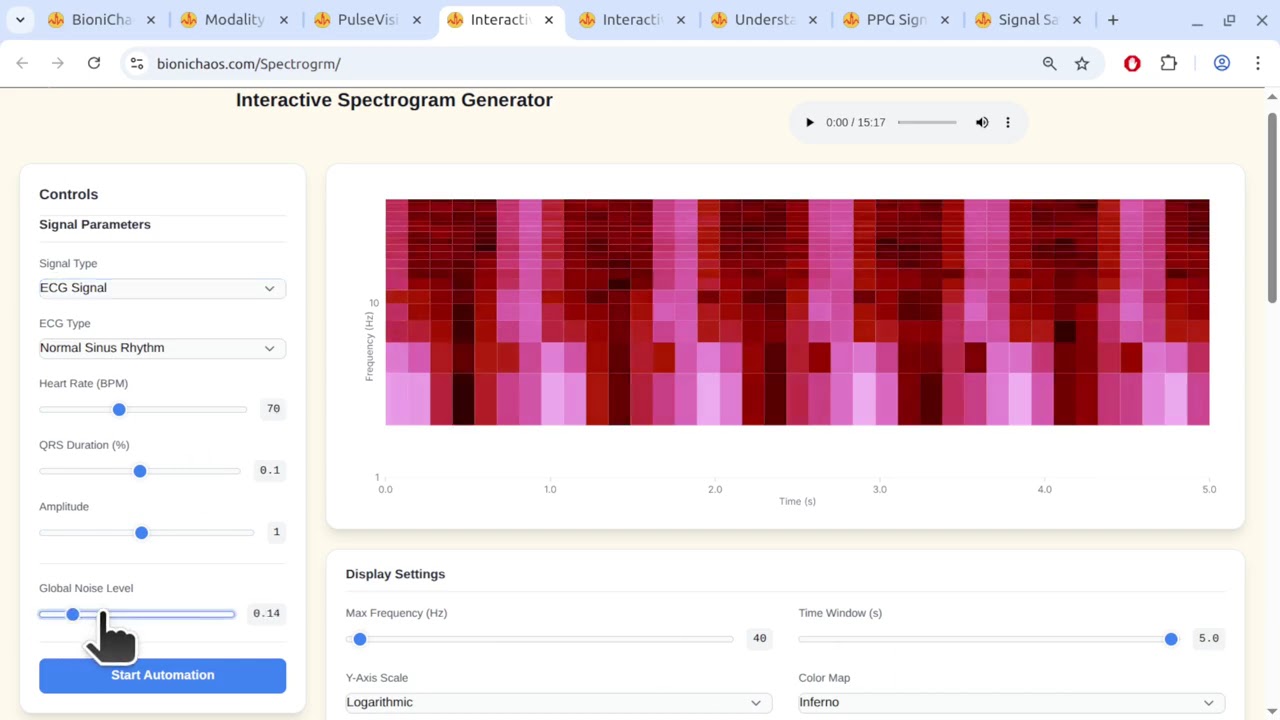Open the browser extensions puzzle icon
This screenshot has height=720, width=1280.
click(x=1168, y=63)
